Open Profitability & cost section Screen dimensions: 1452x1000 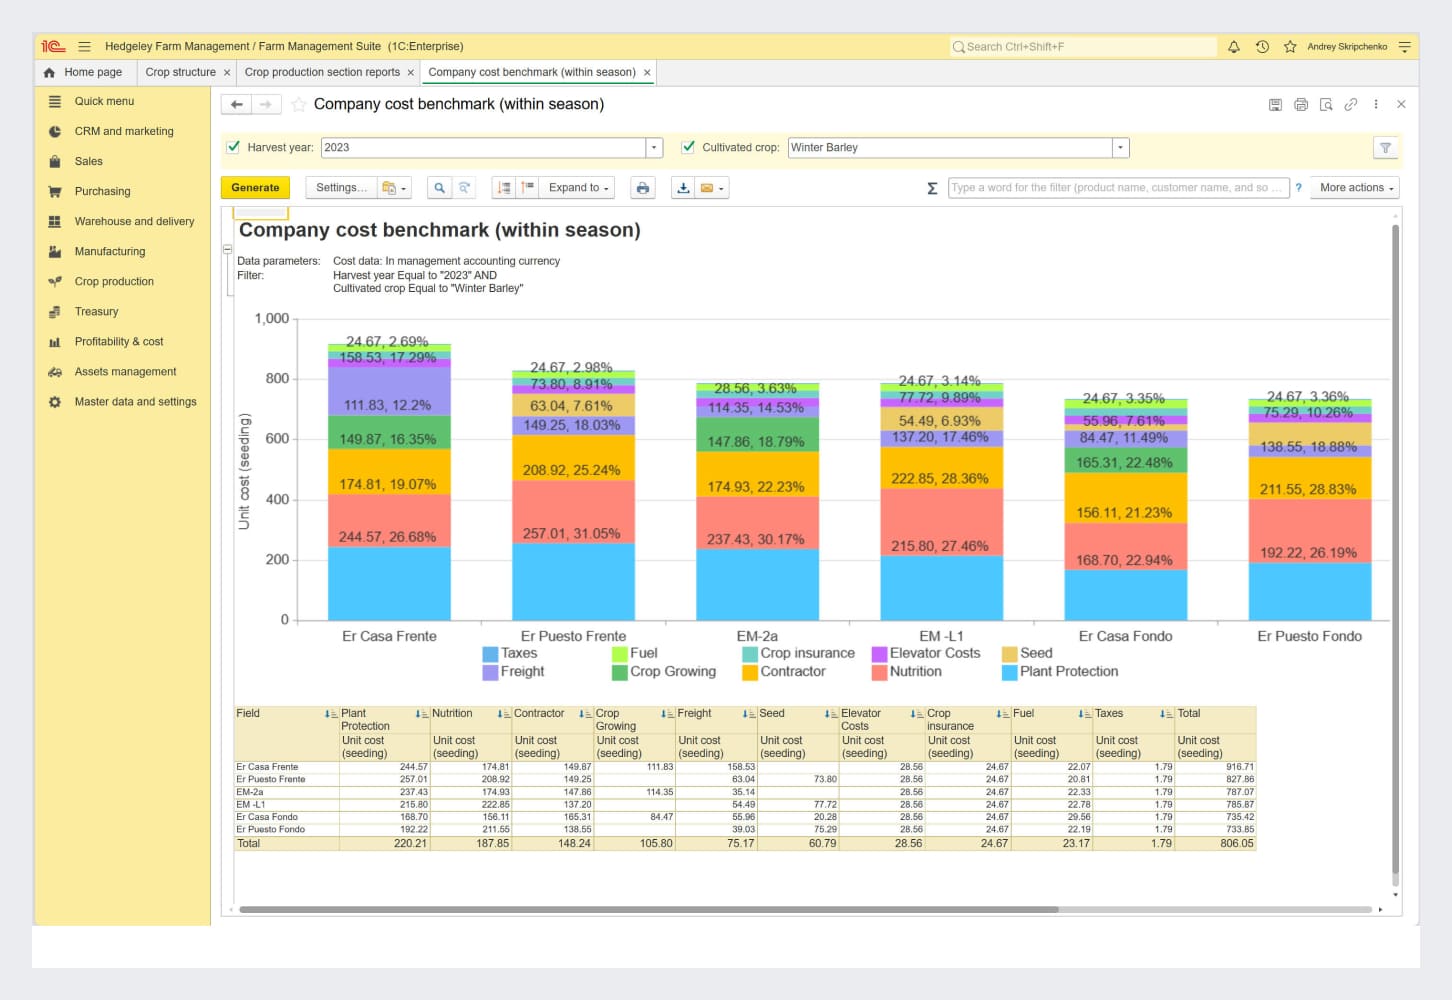pyautogui.click(x=118, y=342)
